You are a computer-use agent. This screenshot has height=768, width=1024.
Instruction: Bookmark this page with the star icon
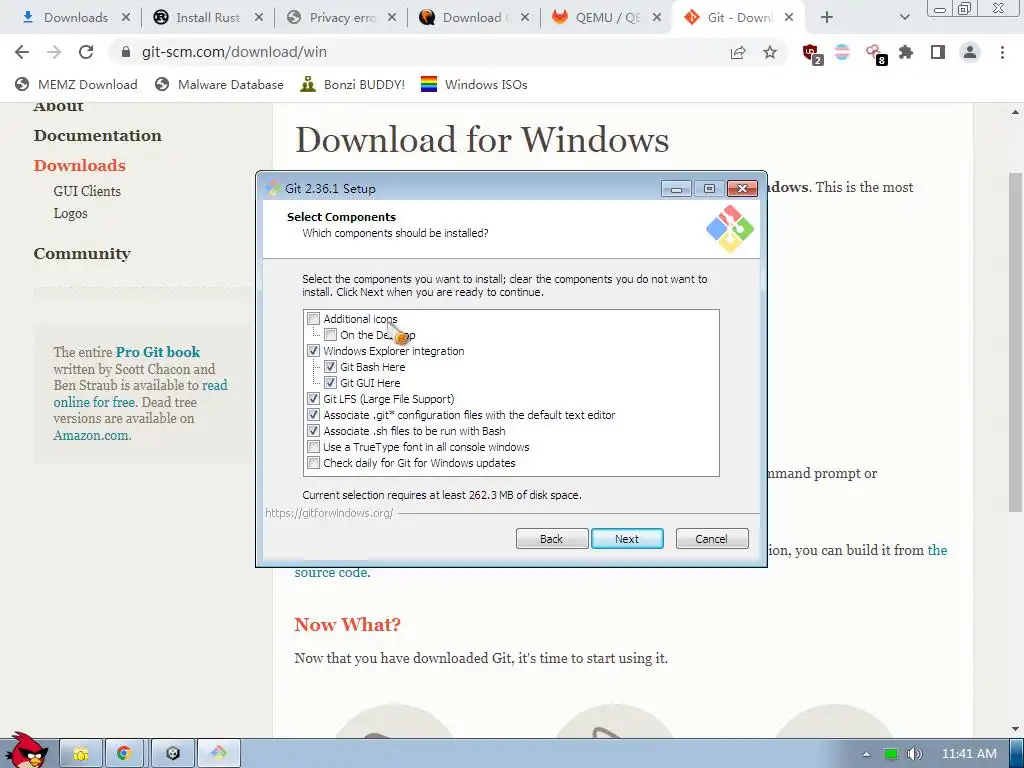(770, 52)
